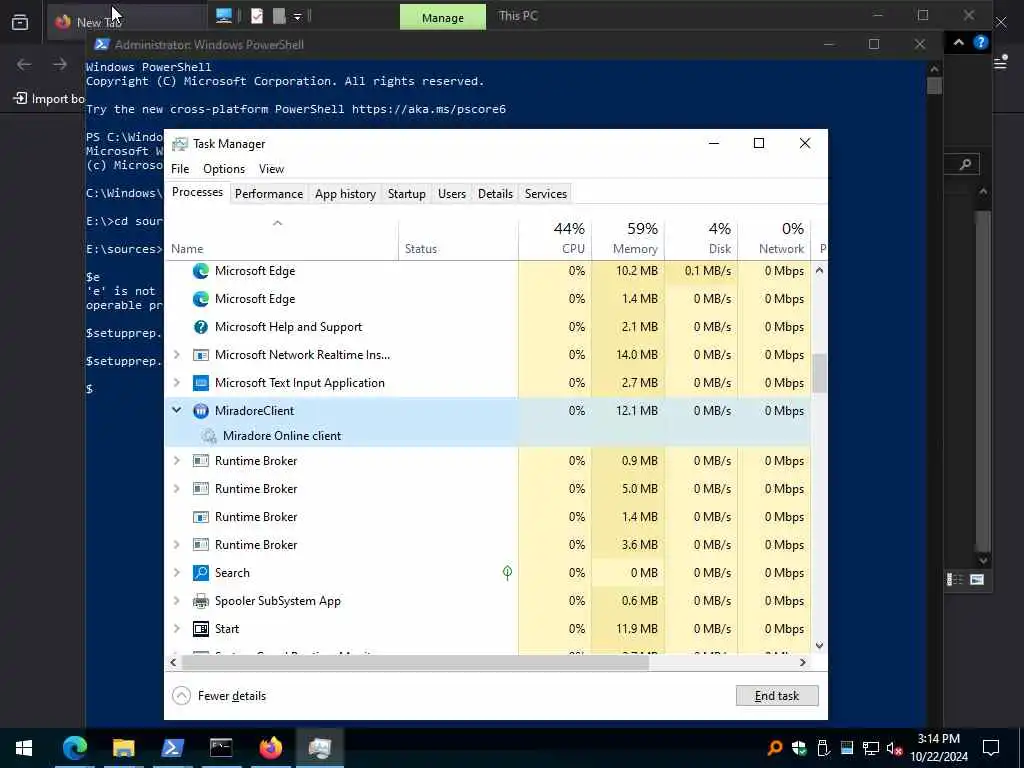Open Command Prompt from the taskbar
1024x768 pixels.
[221, 748]
